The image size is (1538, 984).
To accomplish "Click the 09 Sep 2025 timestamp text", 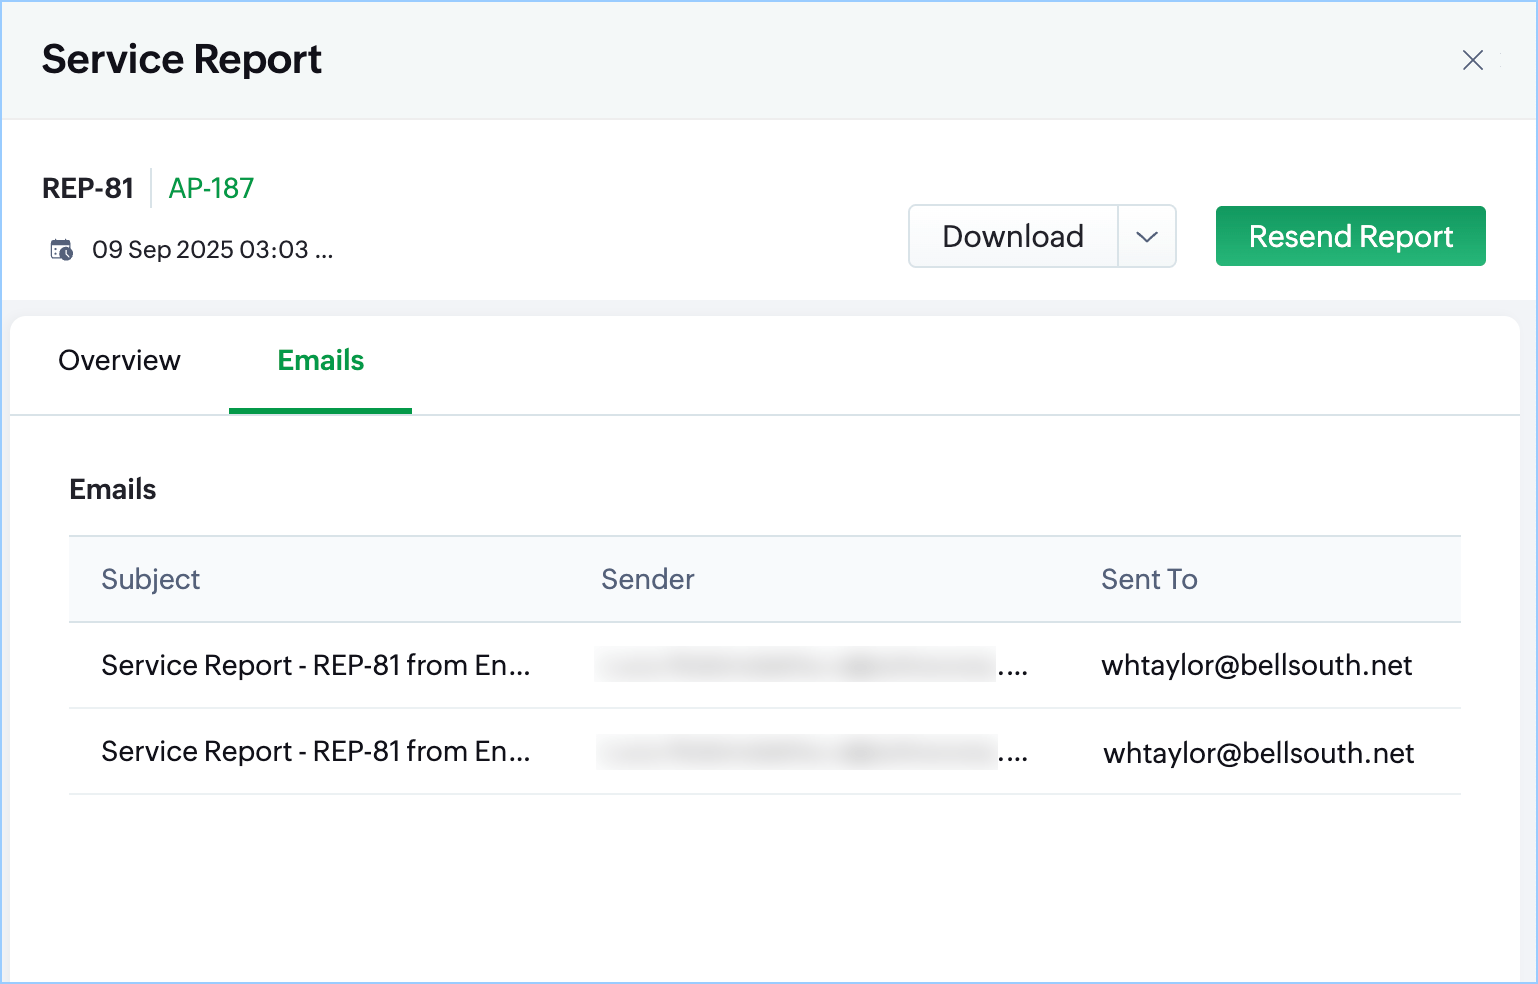I will tap(212, 250).
